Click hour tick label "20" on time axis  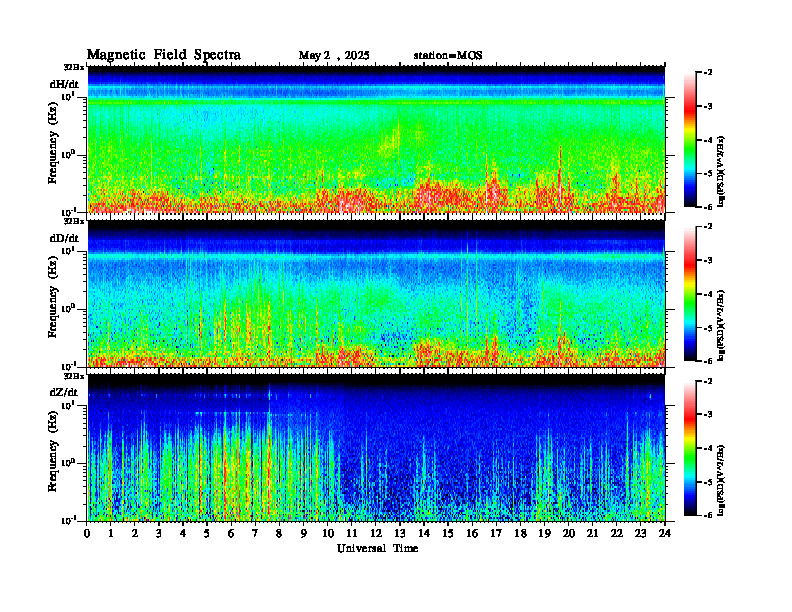pos(569,534)
